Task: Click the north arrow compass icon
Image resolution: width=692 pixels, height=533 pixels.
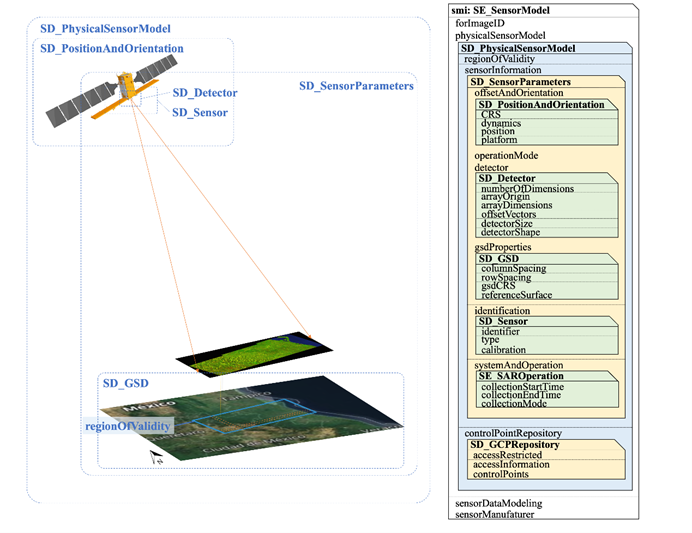Action: pos(156,457)
